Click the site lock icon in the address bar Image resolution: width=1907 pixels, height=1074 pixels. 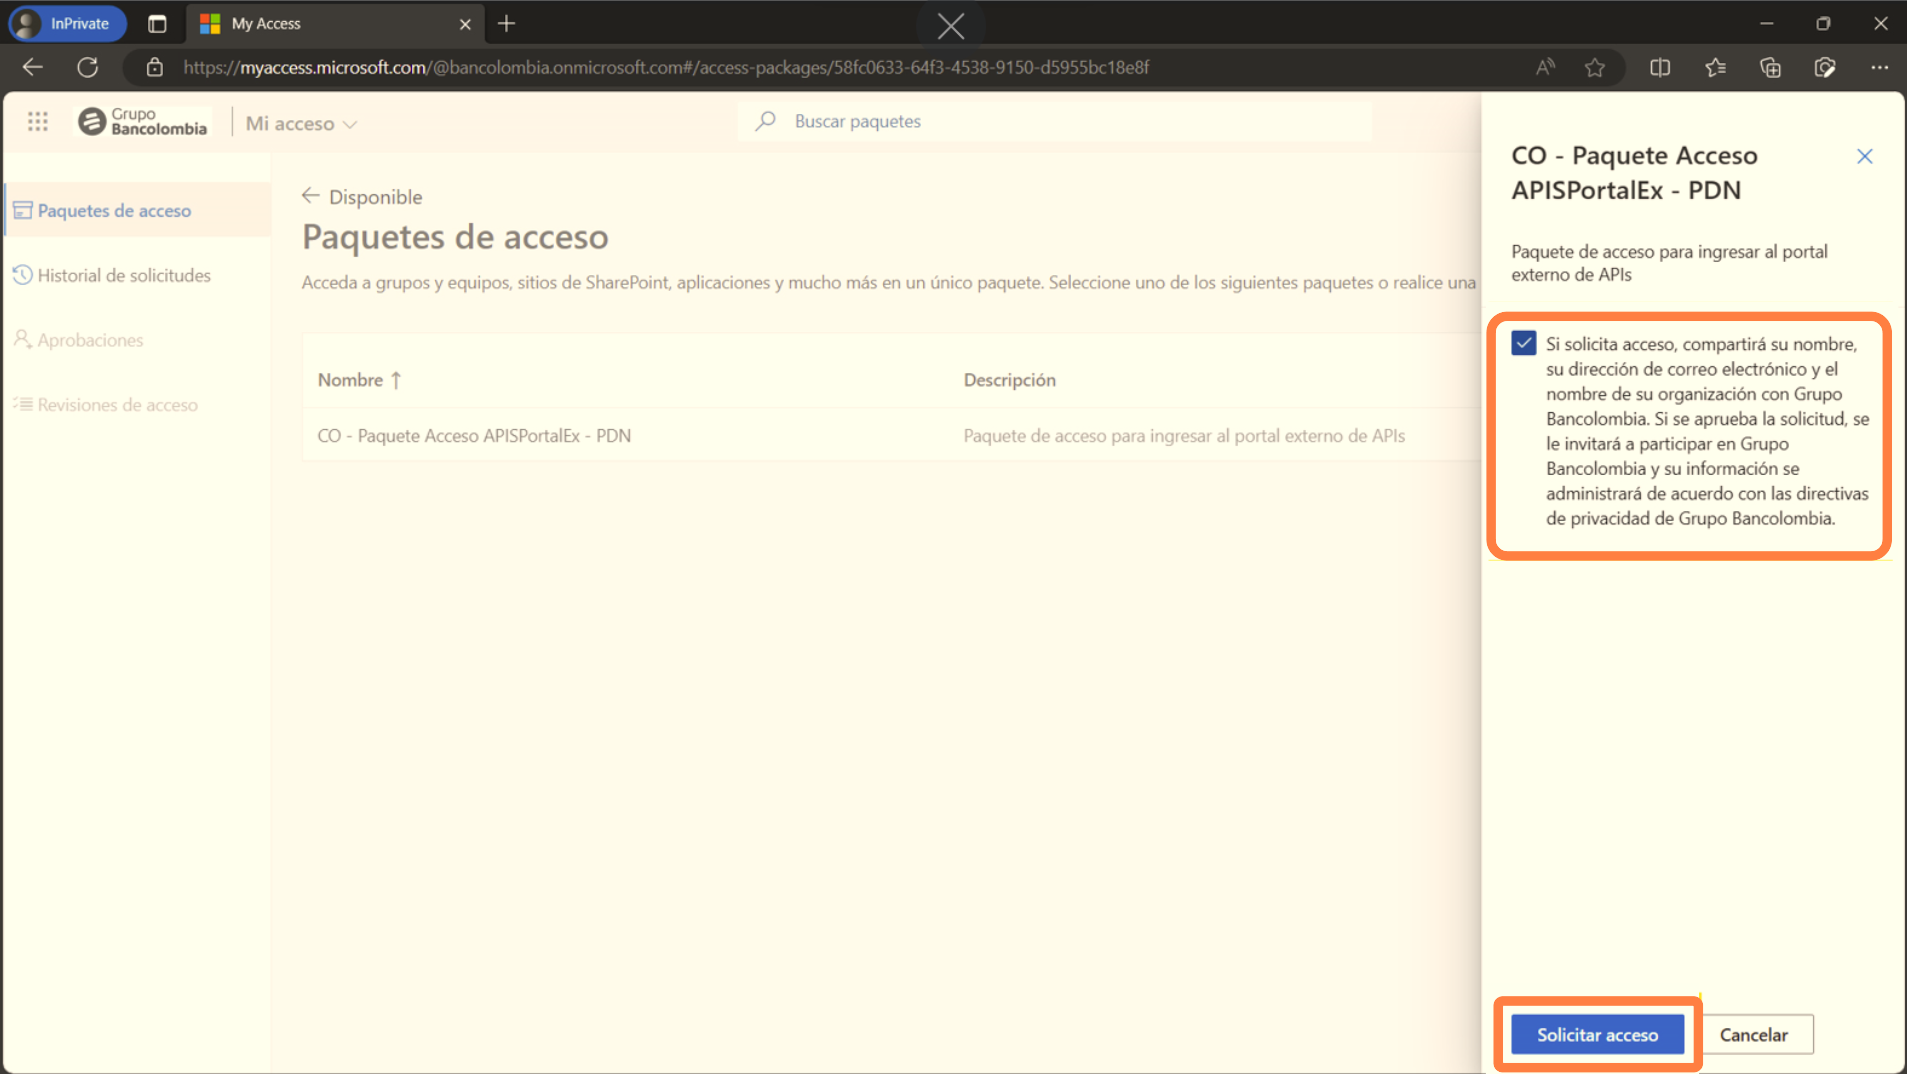[155, 67]
